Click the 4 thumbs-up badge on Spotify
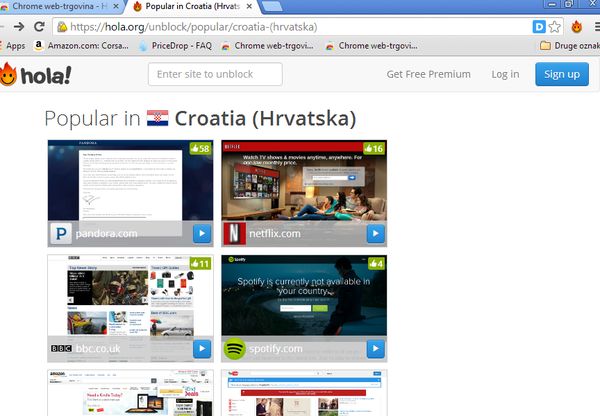The height and width of the screenshot is (416, 600). [376, 263]
